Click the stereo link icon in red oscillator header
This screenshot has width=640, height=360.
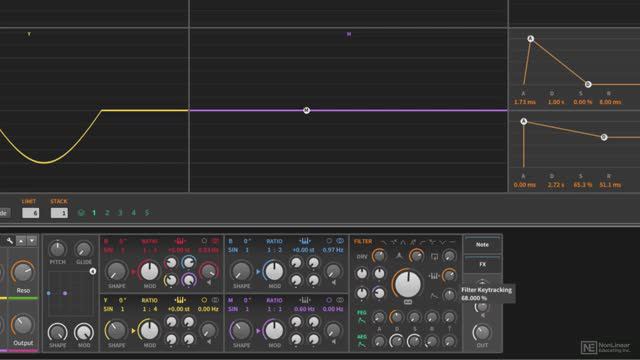215,241
